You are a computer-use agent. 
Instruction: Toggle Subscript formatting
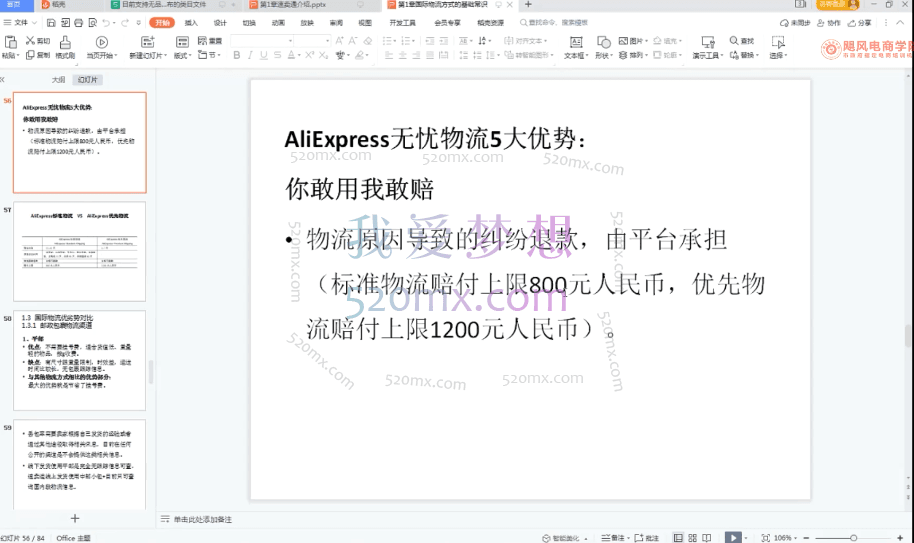click(x=324, y=55)
